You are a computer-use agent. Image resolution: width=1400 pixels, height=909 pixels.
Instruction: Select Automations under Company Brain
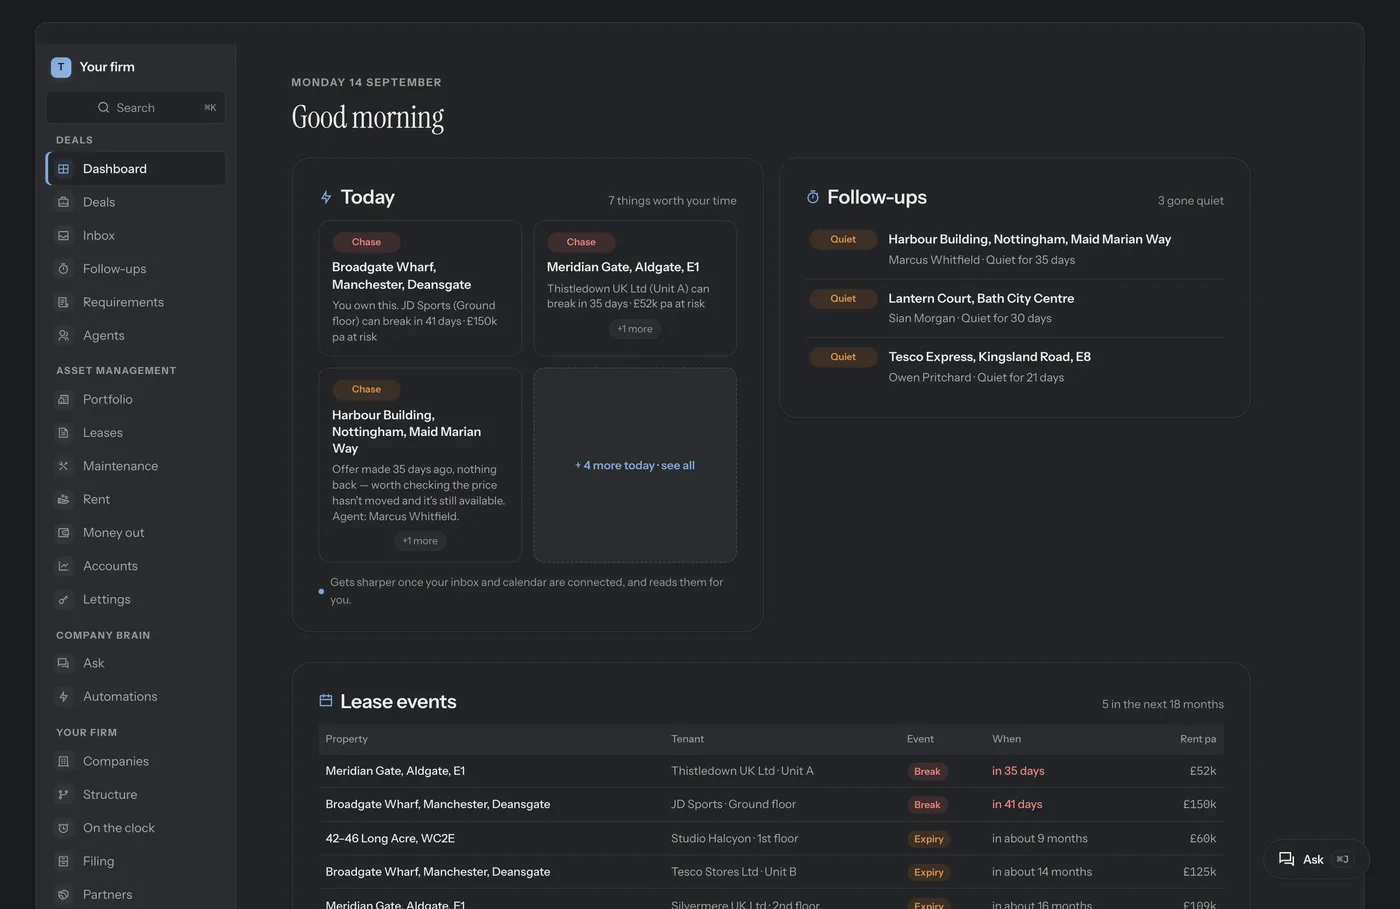tap(136, 697)
